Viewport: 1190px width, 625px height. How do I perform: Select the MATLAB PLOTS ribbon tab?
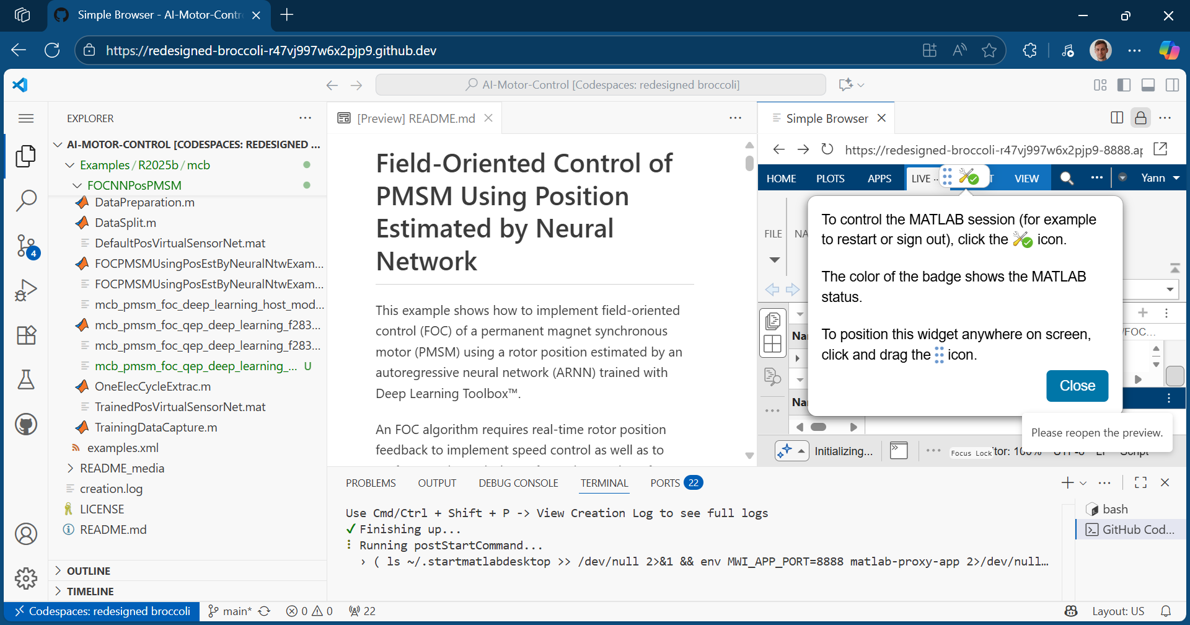pyautogui.click(x=830, y=179)
